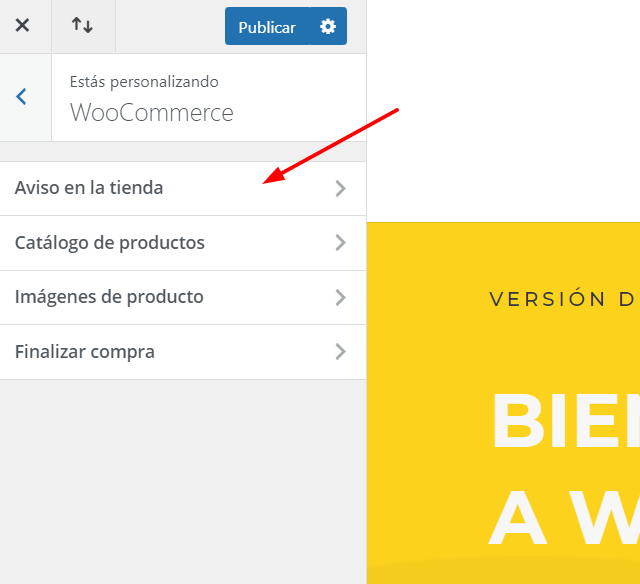Click the Publicar button

(267, 26)
